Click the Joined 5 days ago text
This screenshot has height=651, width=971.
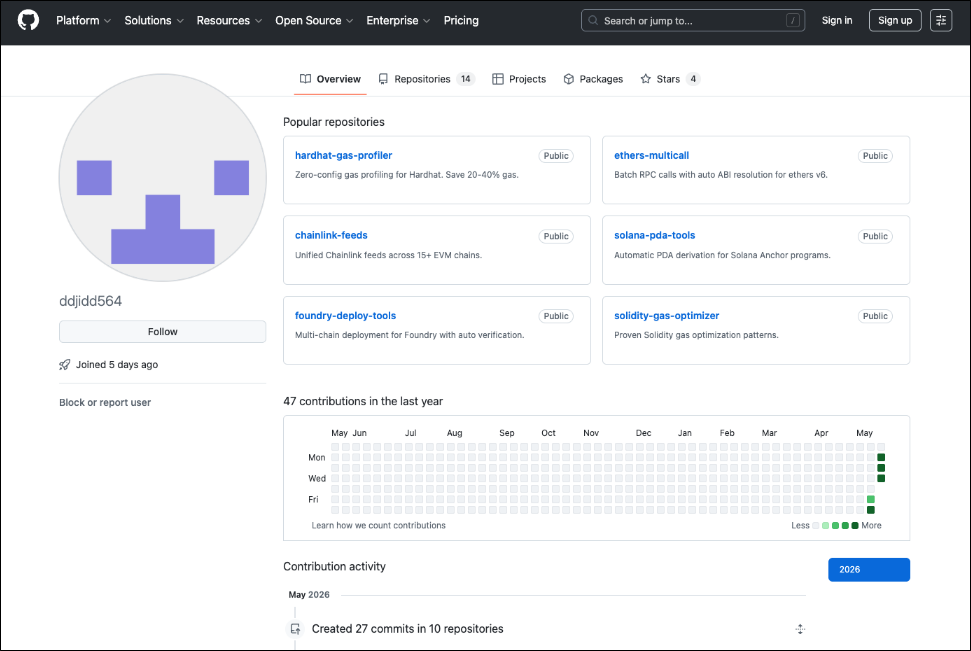(116, 364)
